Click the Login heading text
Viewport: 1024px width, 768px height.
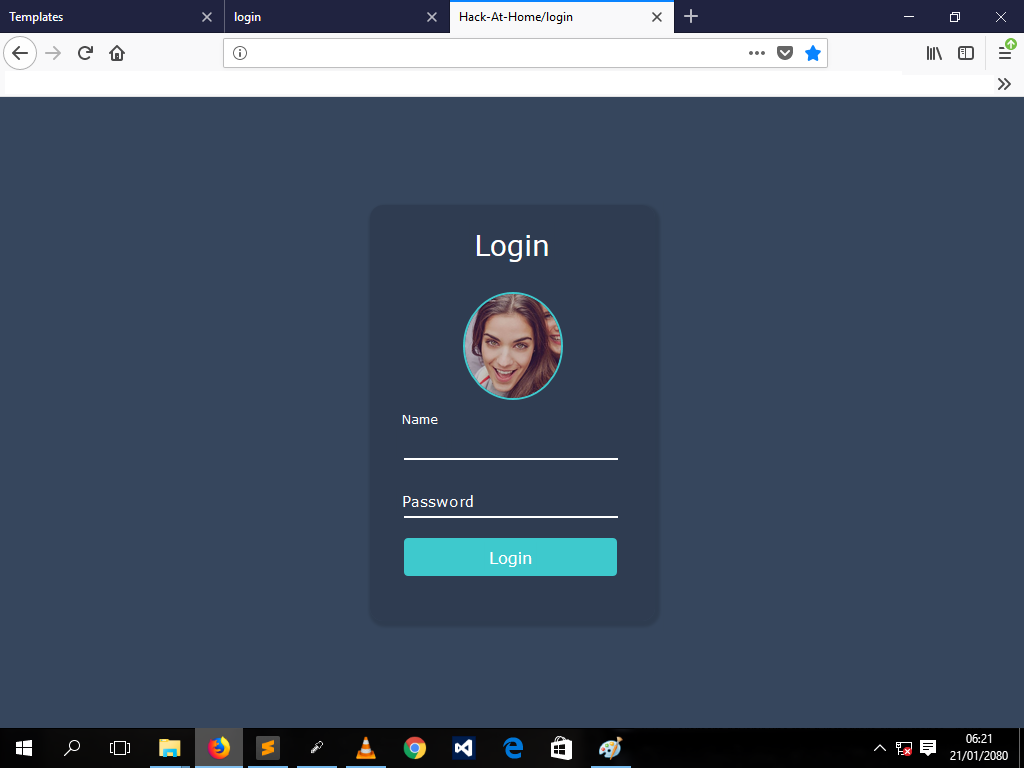point(512,246)
